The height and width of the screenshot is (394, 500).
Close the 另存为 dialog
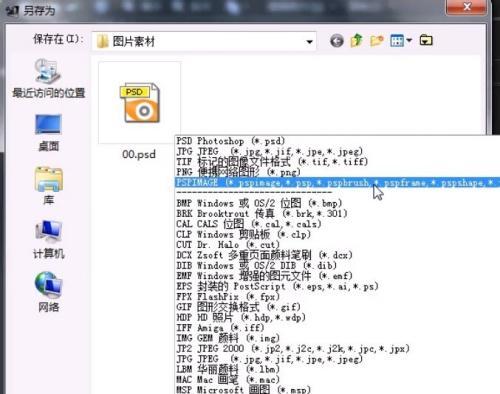coord(466,7)
